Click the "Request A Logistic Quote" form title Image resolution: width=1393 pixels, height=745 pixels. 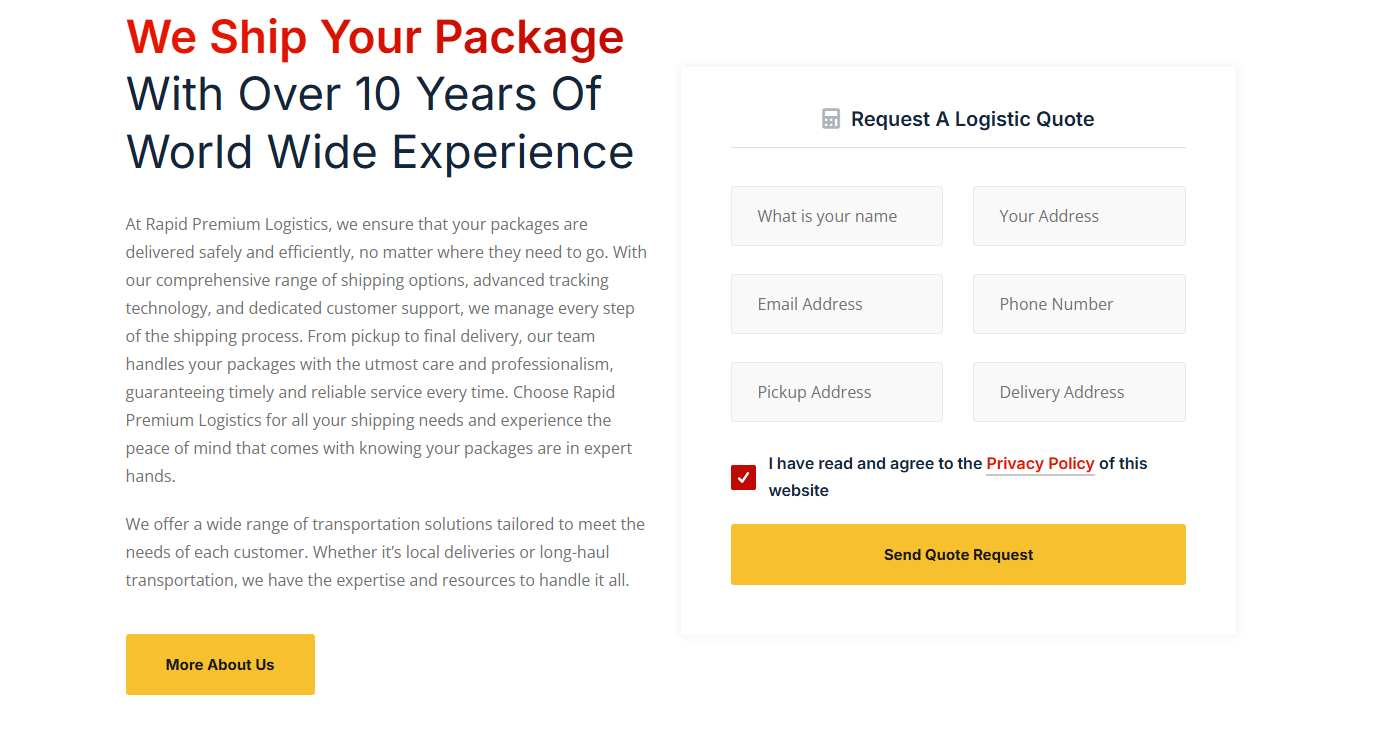pyautogui.click(x=972, y=119)
